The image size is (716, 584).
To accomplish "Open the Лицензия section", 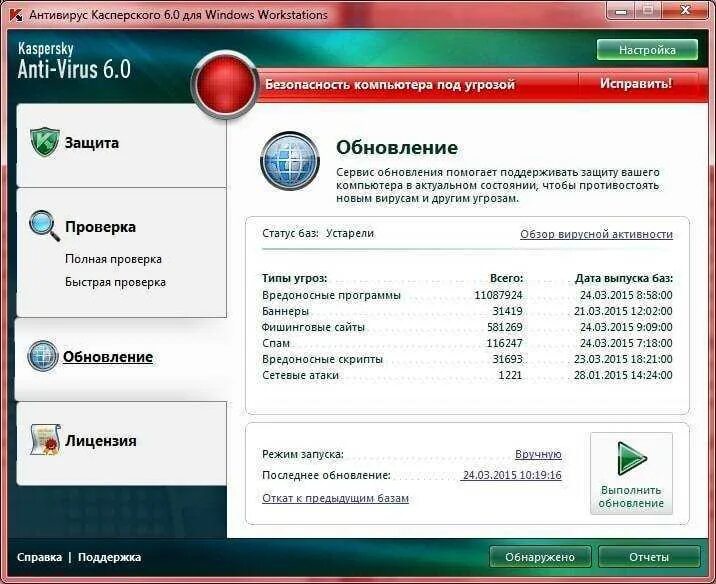I will coord(100,441).
